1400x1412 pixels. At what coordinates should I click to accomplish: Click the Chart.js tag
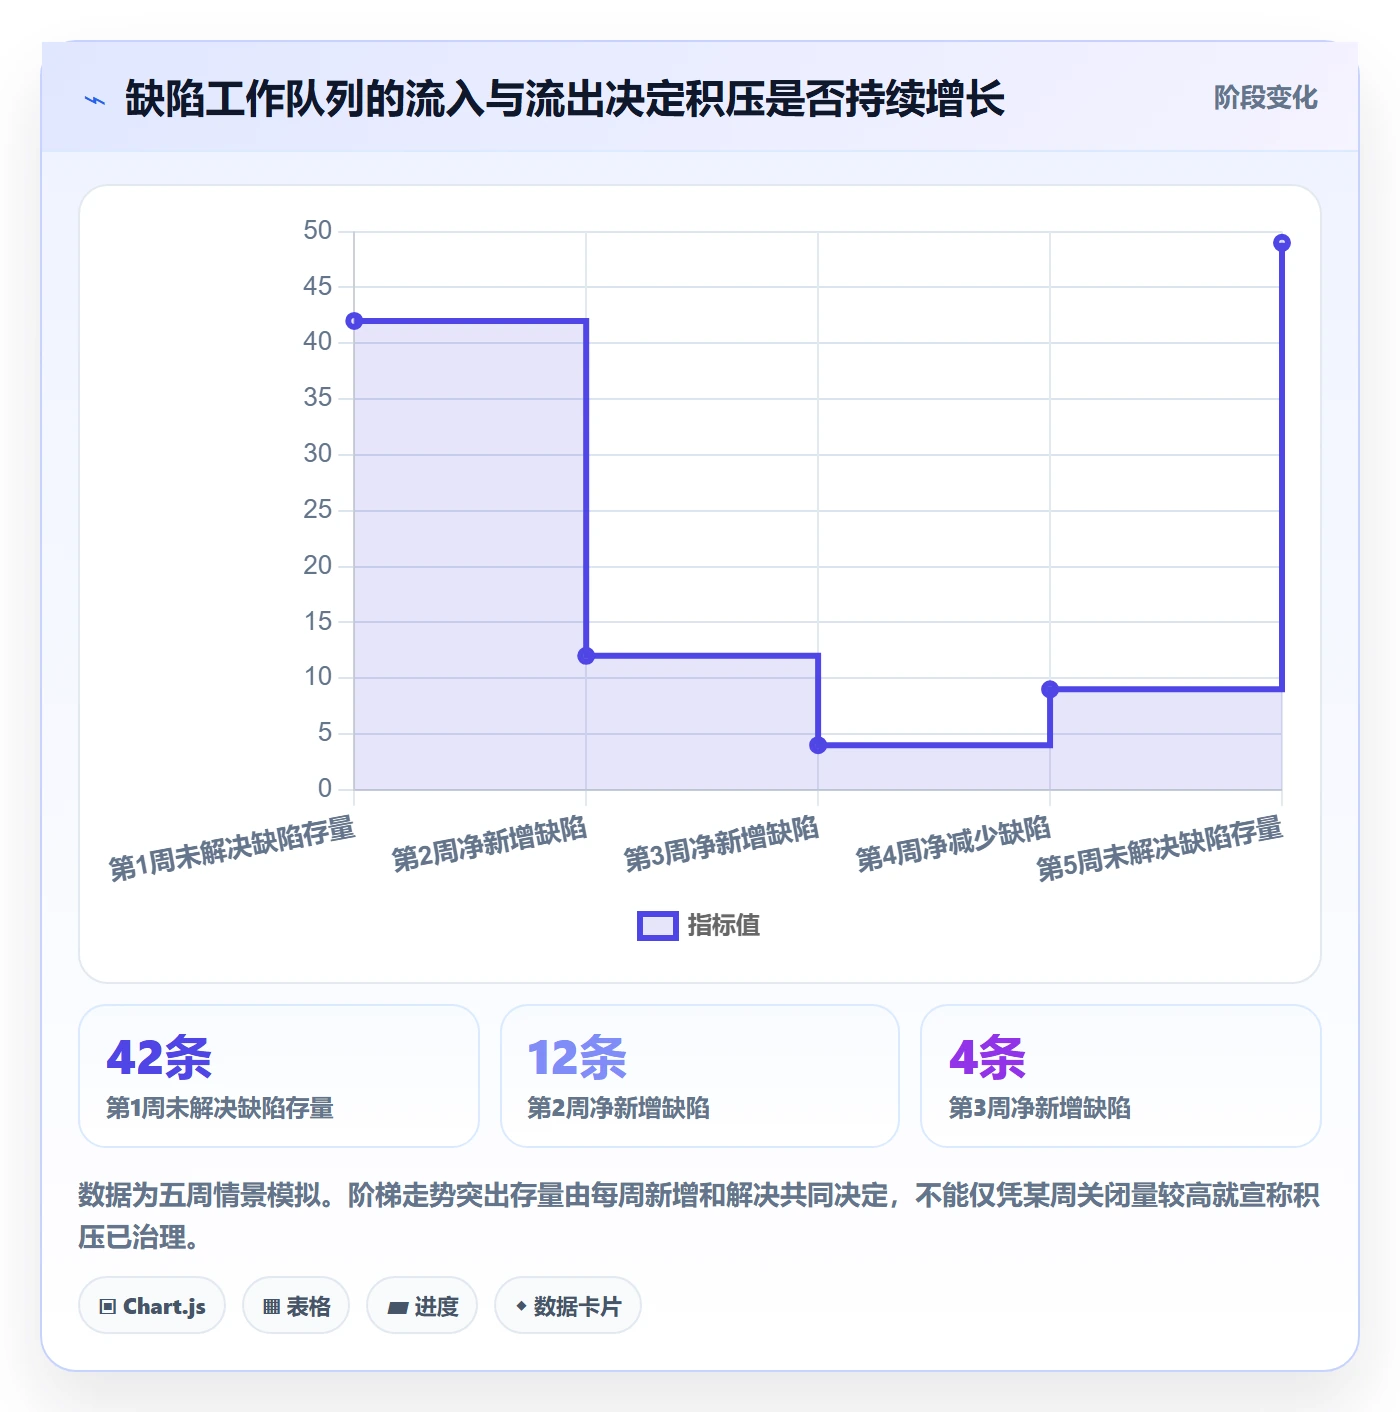pos(152,1305)
